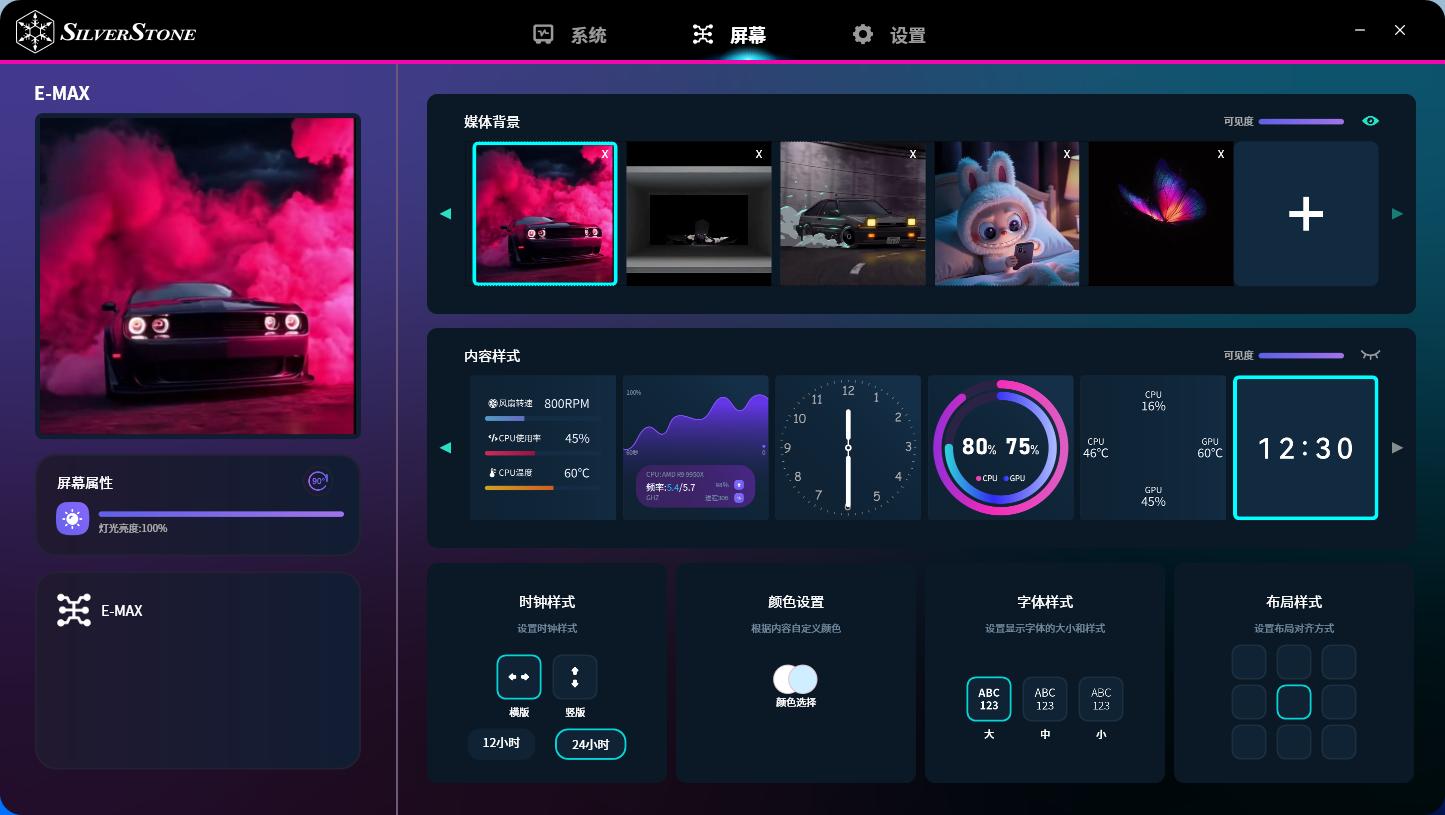Screen dimensions: 1445x815
Task: Select the glowing butterfly background thumbnail
Action: tap(1161, 214)
